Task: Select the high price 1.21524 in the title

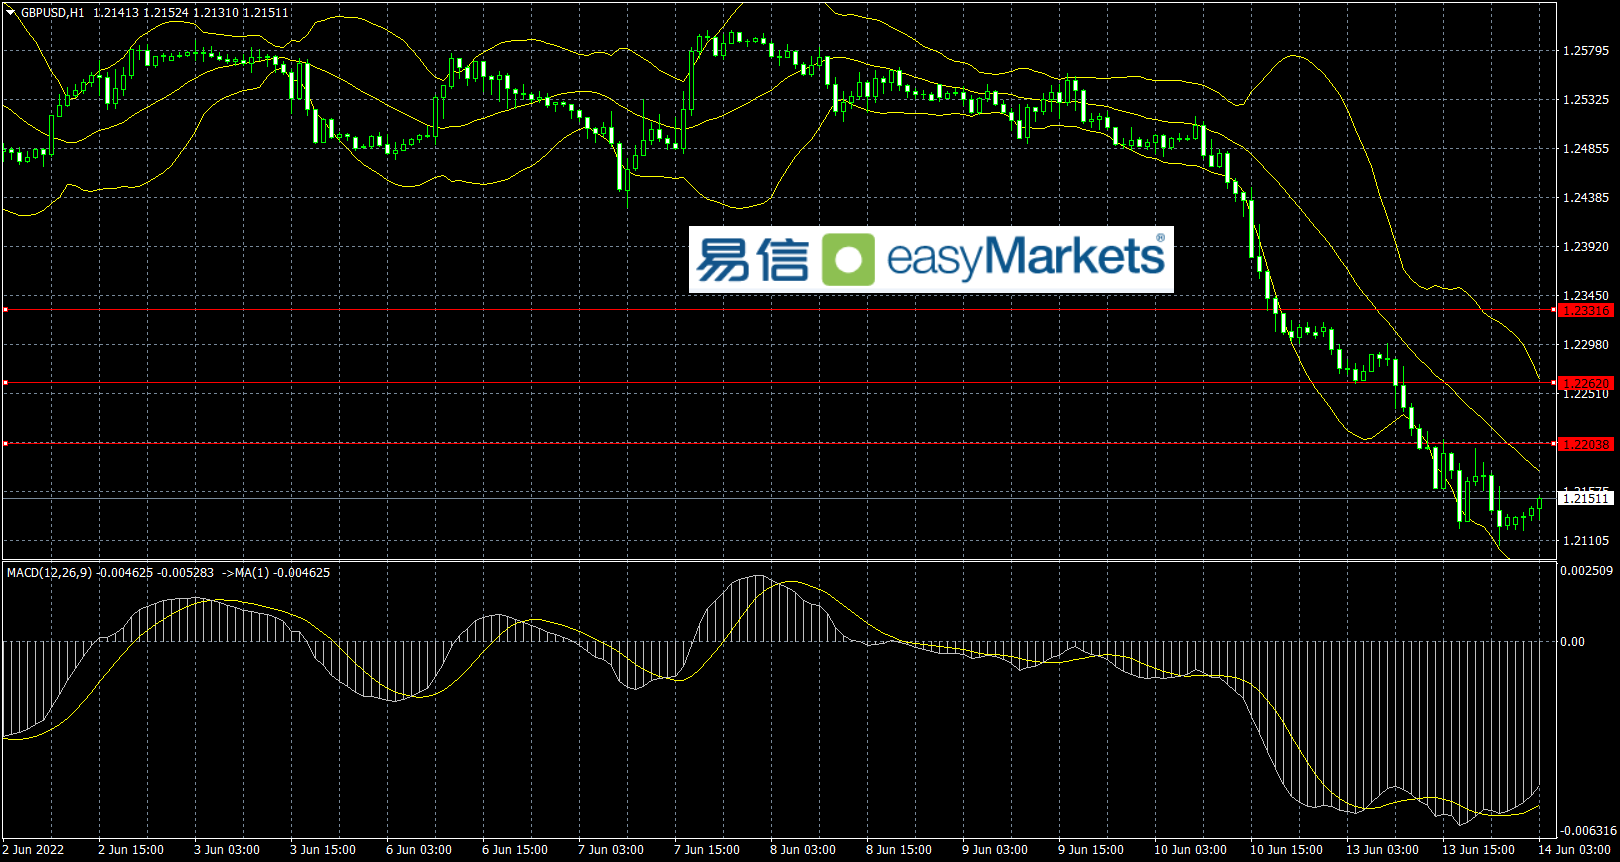Action: point(166,13)
